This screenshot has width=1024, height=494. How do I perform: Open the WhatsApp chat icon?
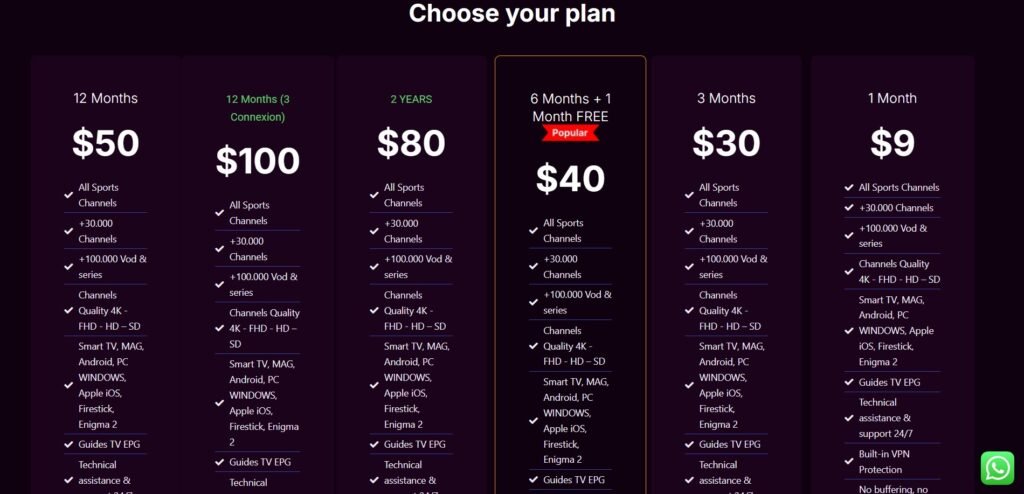pos(997,468)
